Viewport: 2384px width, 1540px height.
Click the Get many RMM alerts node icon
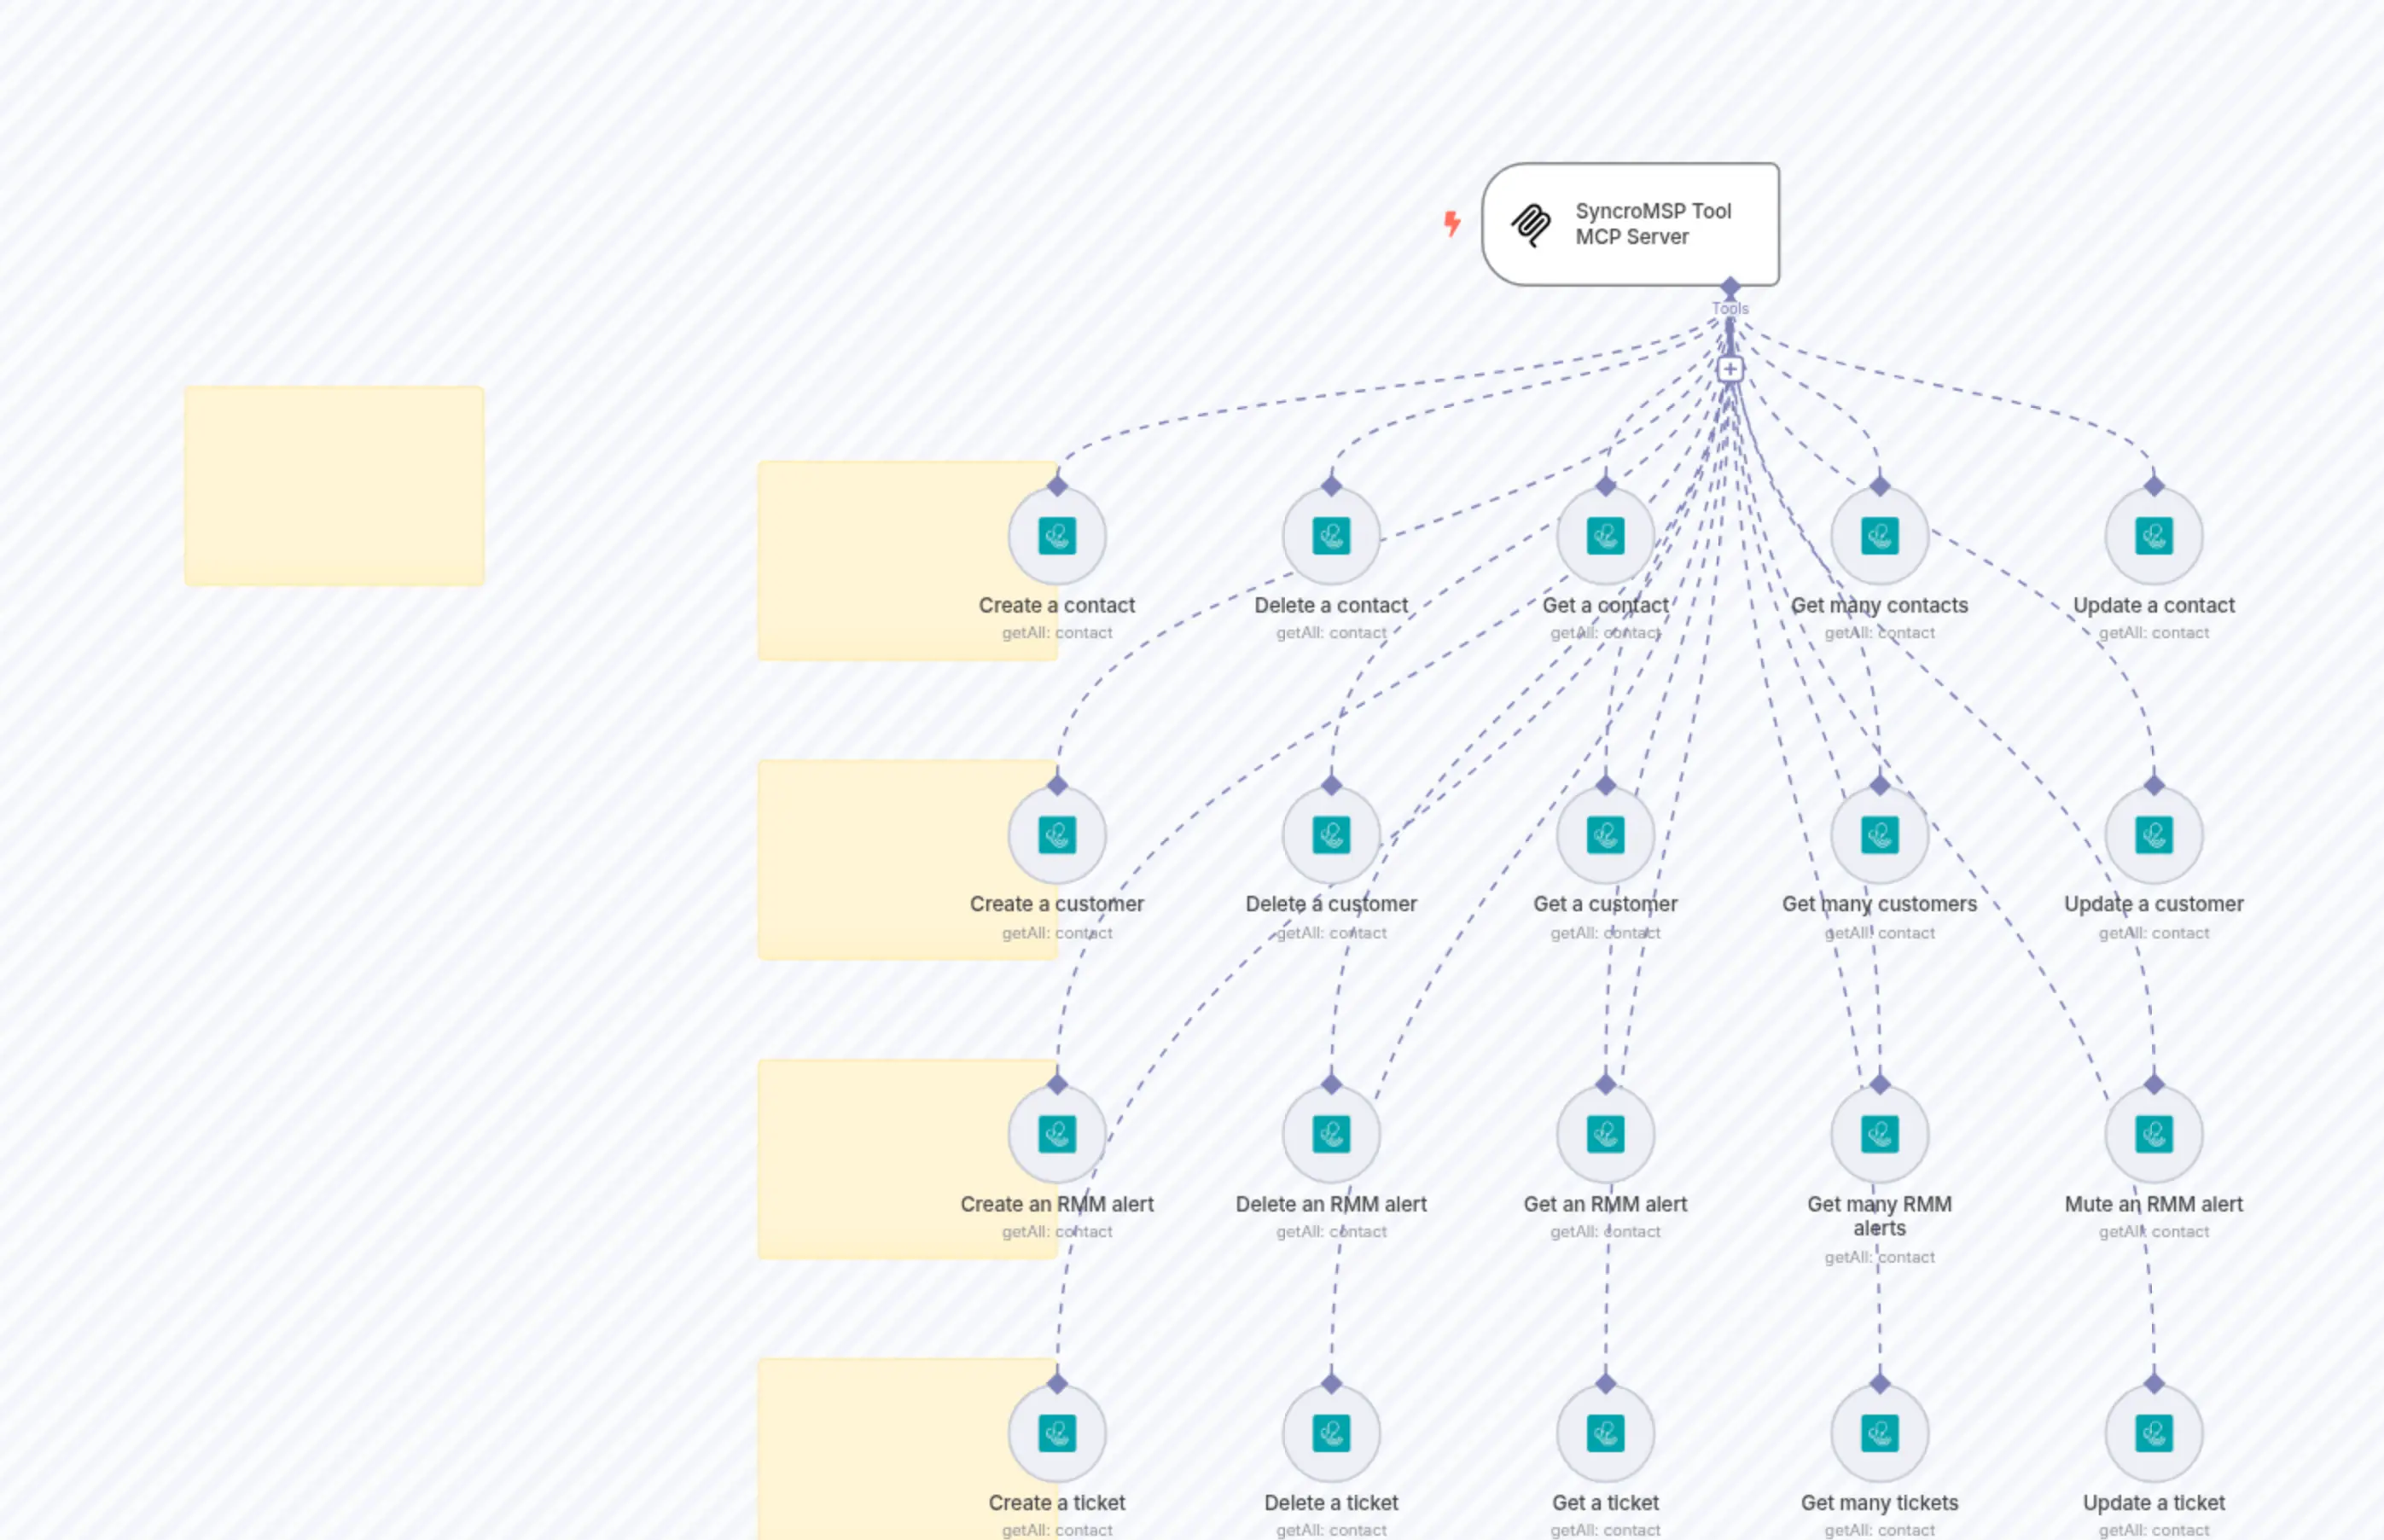[x=1879, y=1134]
